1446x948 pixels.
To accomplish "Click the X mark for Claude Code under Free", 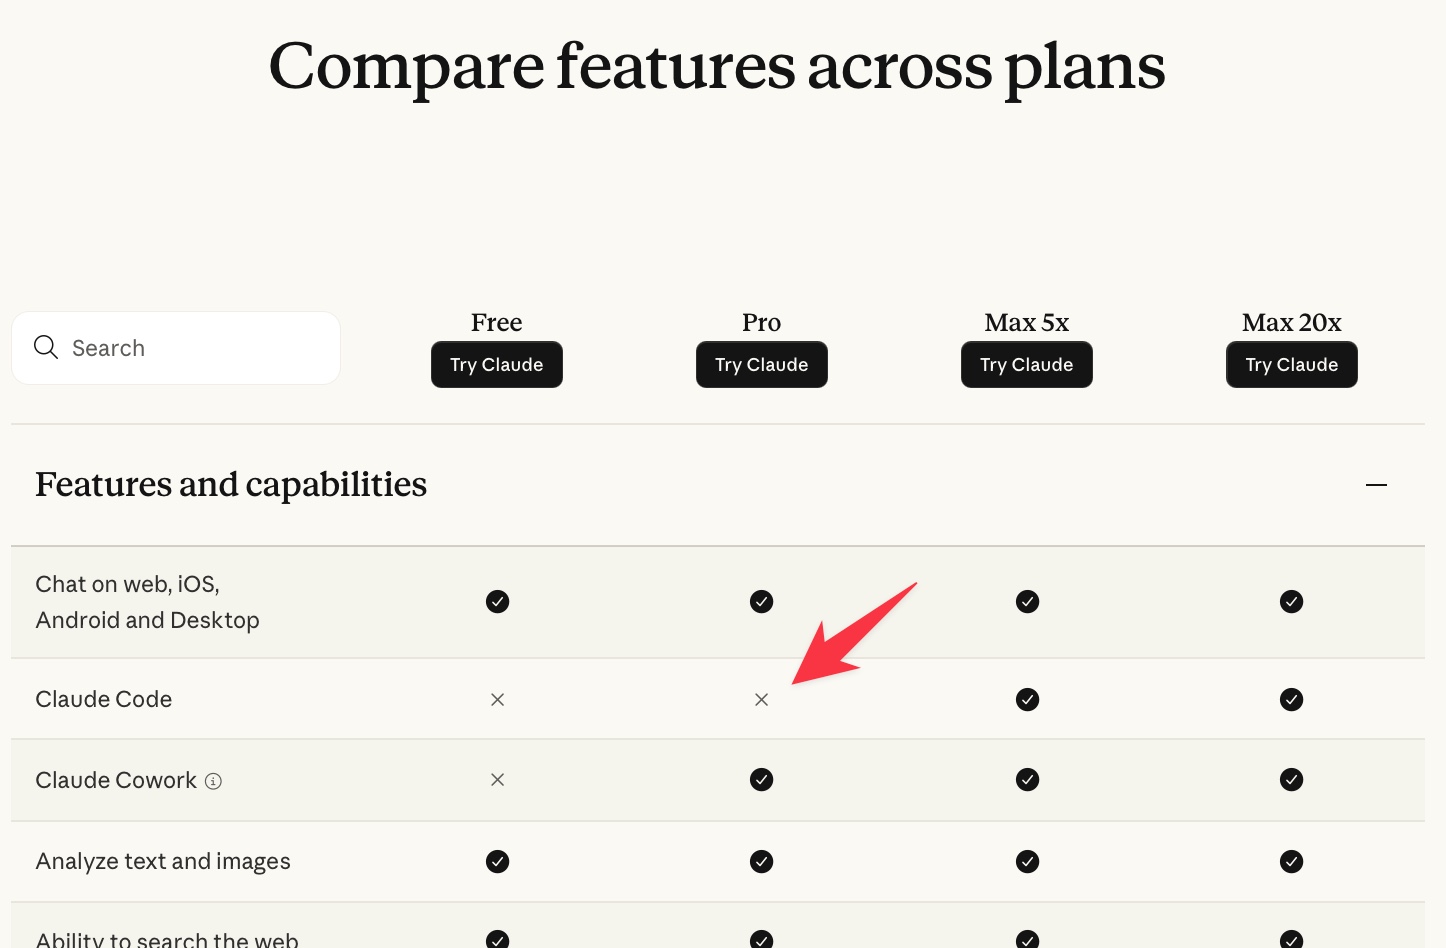I will pos(497,700).
